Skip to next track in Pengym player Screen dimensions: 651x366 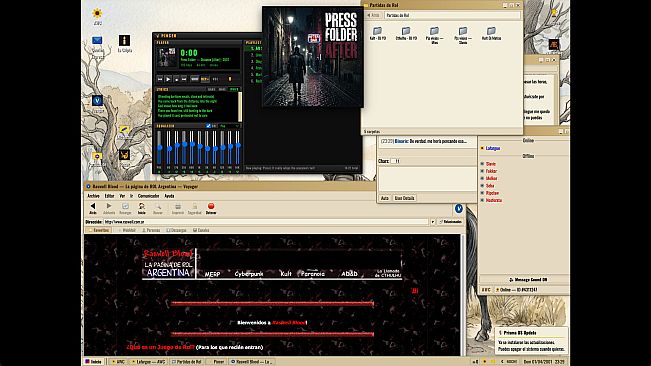(x=184, y=79)
